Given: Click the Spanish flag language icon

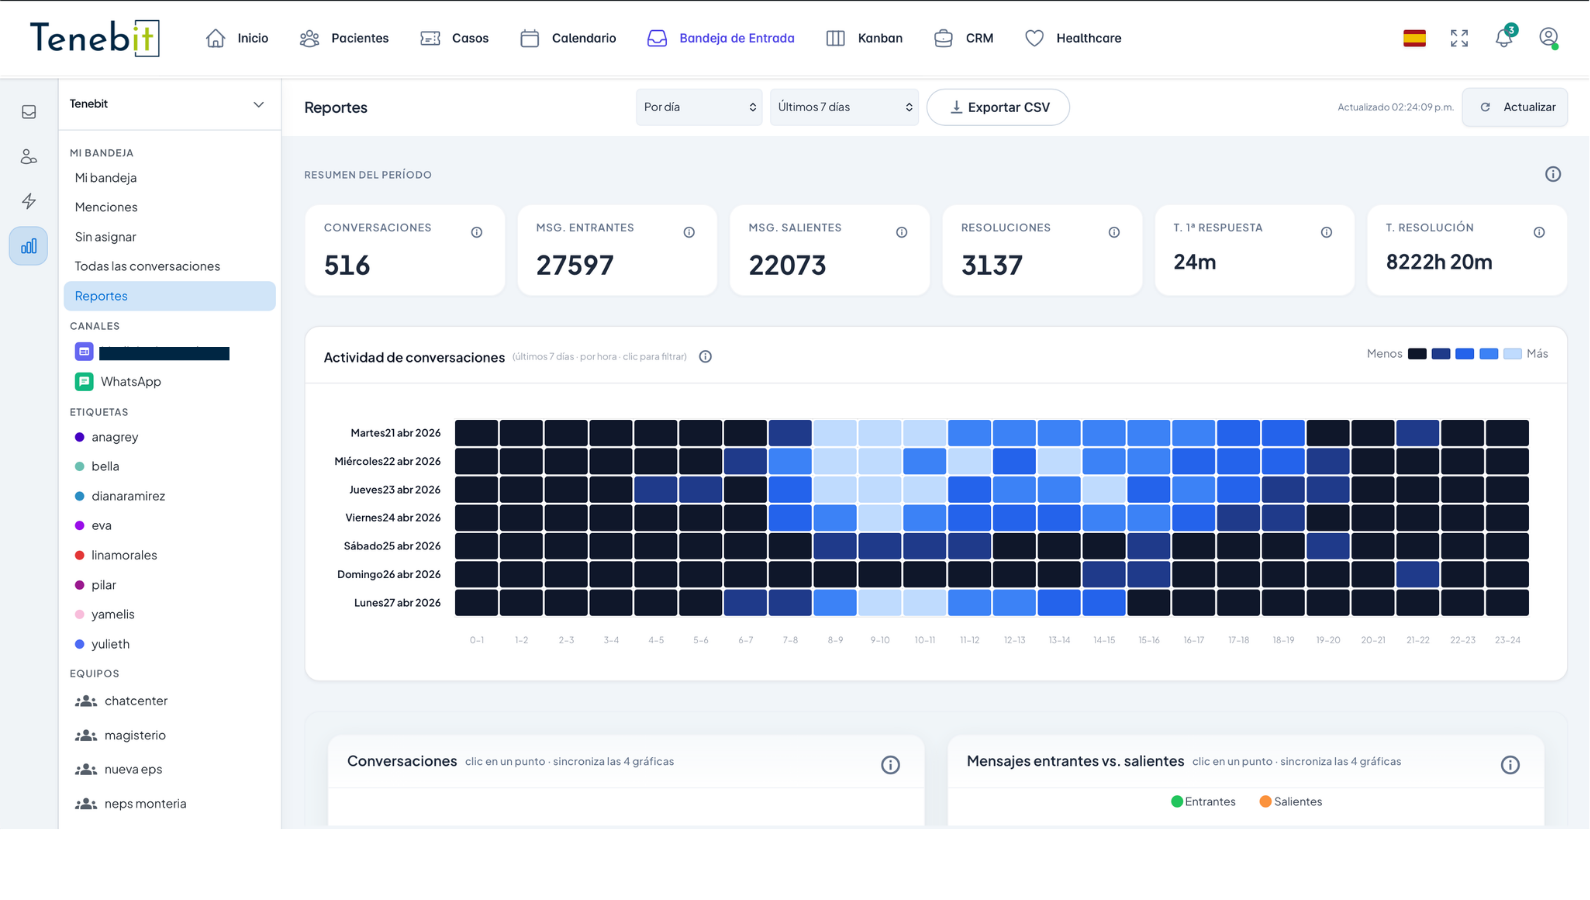Looking at the screenshot, I should pos(1414,38).
